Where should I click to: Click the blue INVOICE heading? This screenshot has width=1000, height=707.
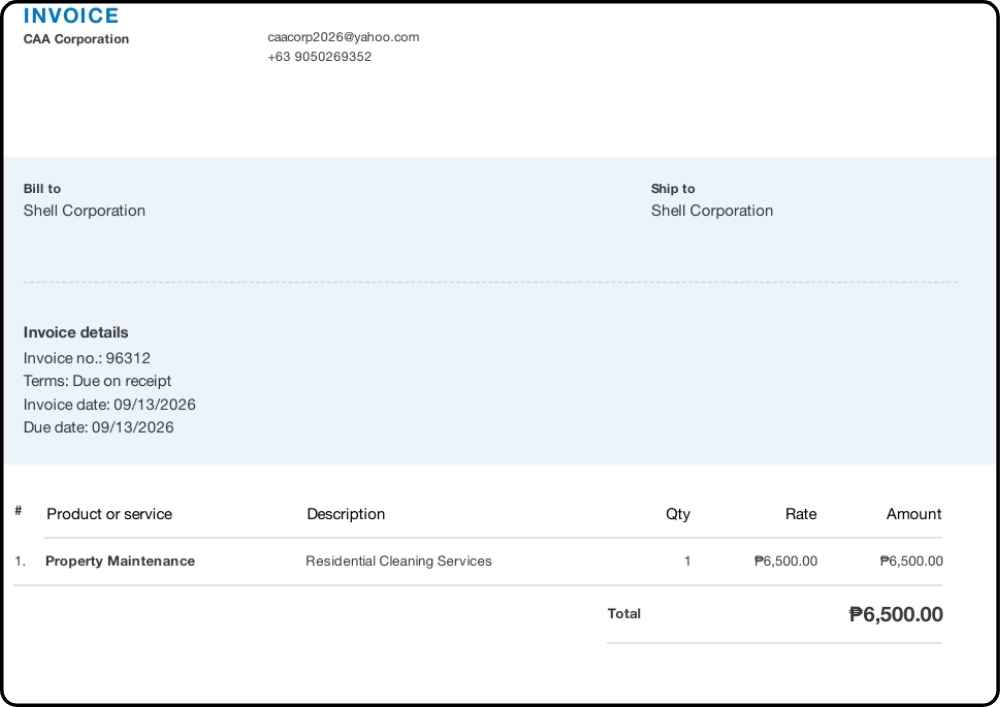coord(71,15)
